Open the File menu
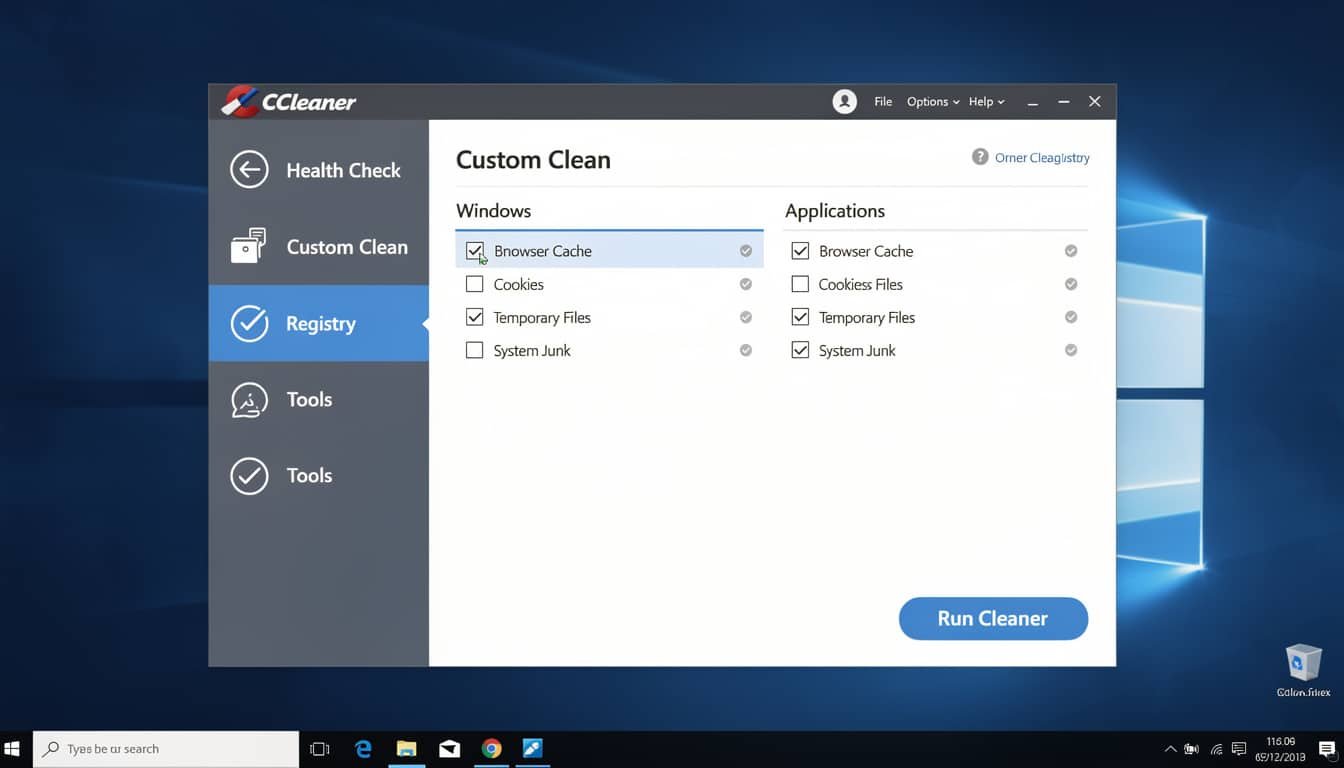1344x768 pixels. point(883,101)
